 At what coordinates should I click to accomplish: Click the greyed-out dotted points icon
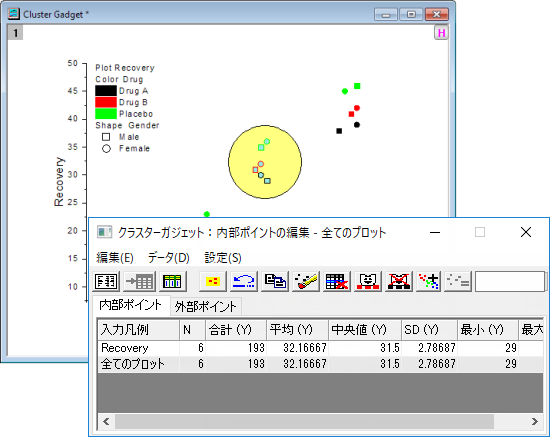pyautogui.click(x=458, y=281)
